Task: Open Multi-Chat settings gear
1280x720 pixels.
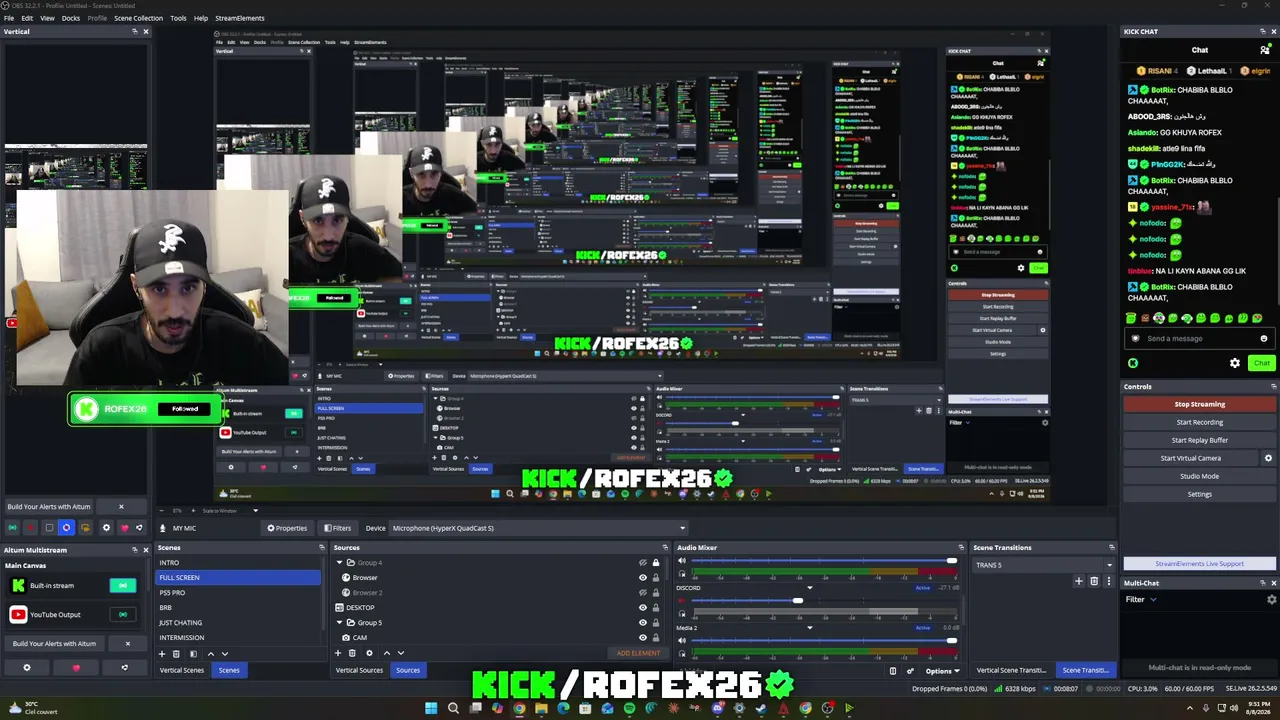Action: [x=1272, y=599]
